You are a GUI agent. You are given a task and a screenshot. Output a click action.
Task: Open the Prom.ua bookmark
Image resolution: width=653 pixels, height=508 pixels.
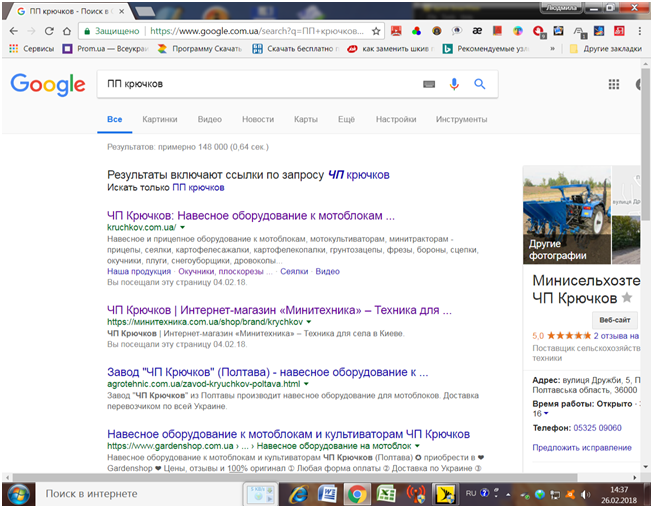tap(105, 49)
